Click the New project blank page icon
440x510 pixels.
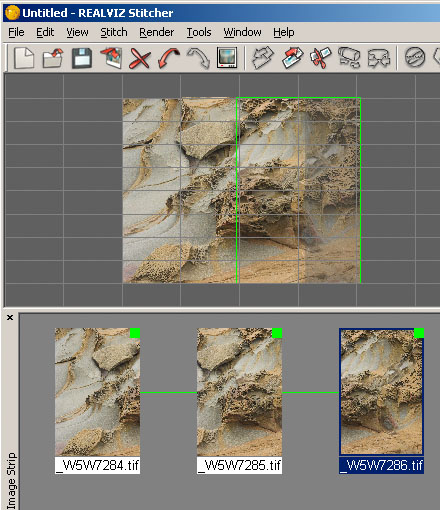[x=24, y=58]
